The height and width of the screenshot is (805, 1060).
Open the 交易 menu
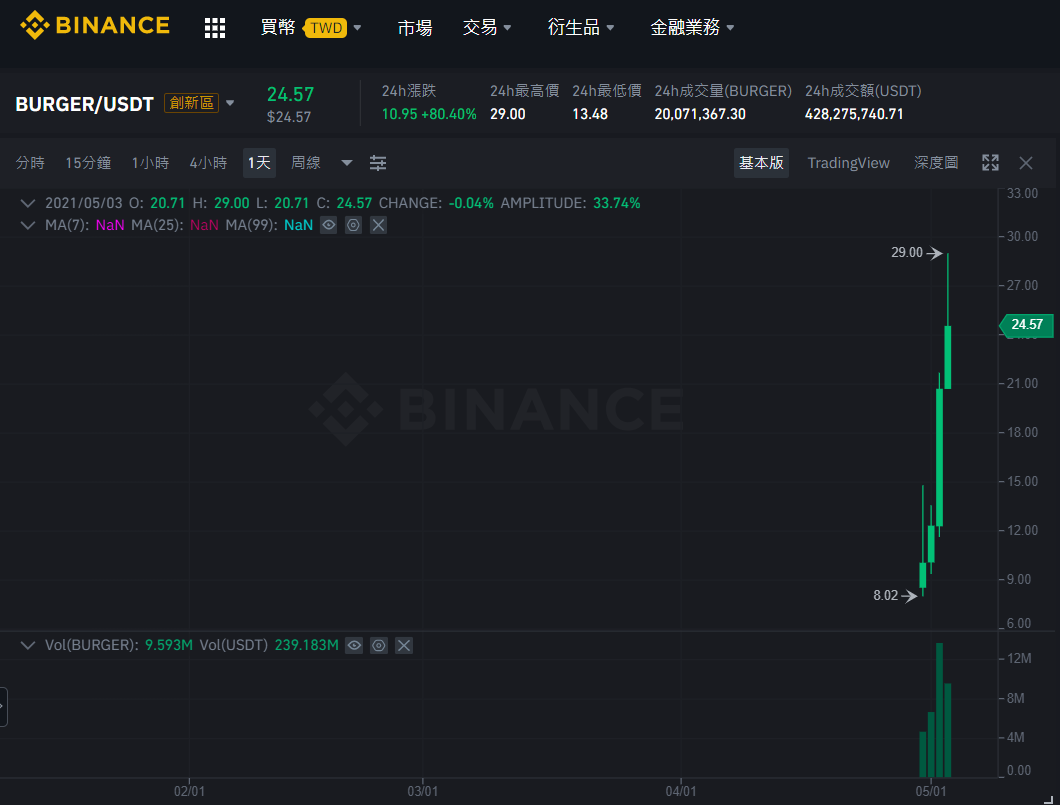487,28
